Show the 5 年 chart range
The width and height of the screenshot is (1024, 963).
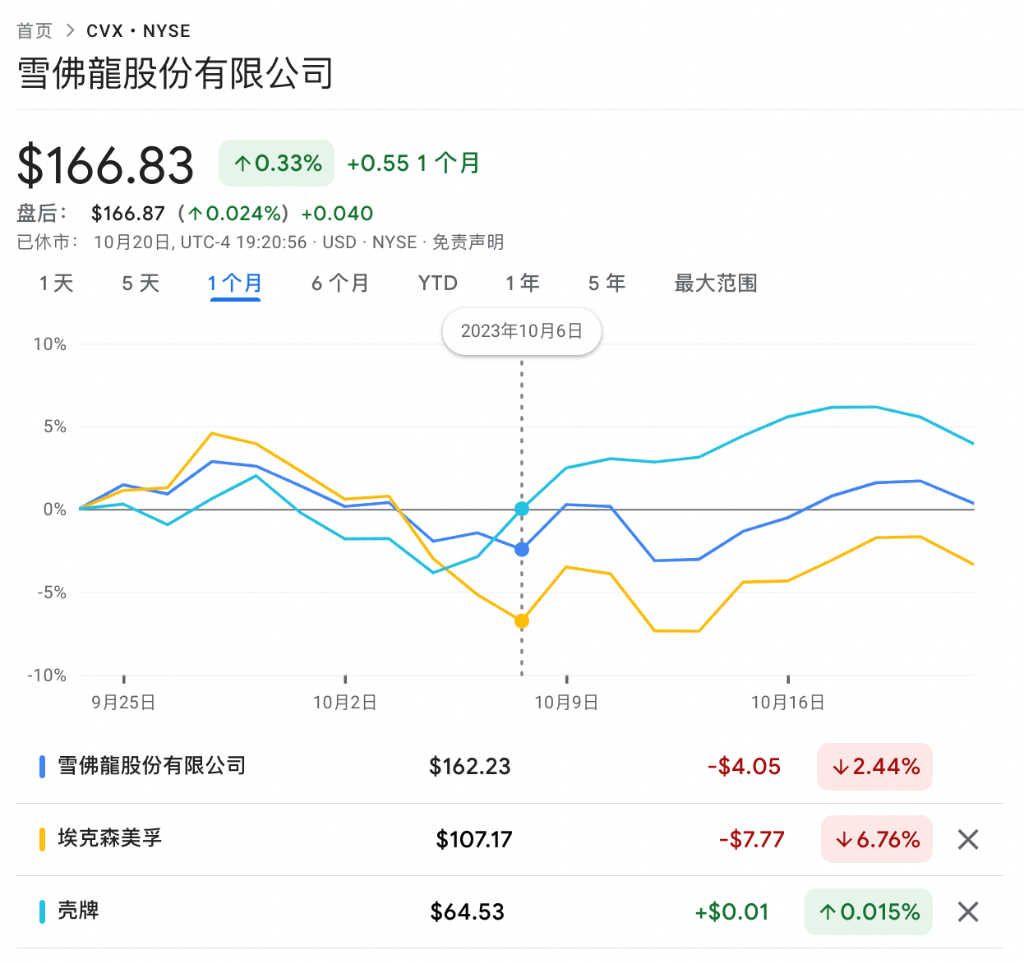click(x=606, y=283)
